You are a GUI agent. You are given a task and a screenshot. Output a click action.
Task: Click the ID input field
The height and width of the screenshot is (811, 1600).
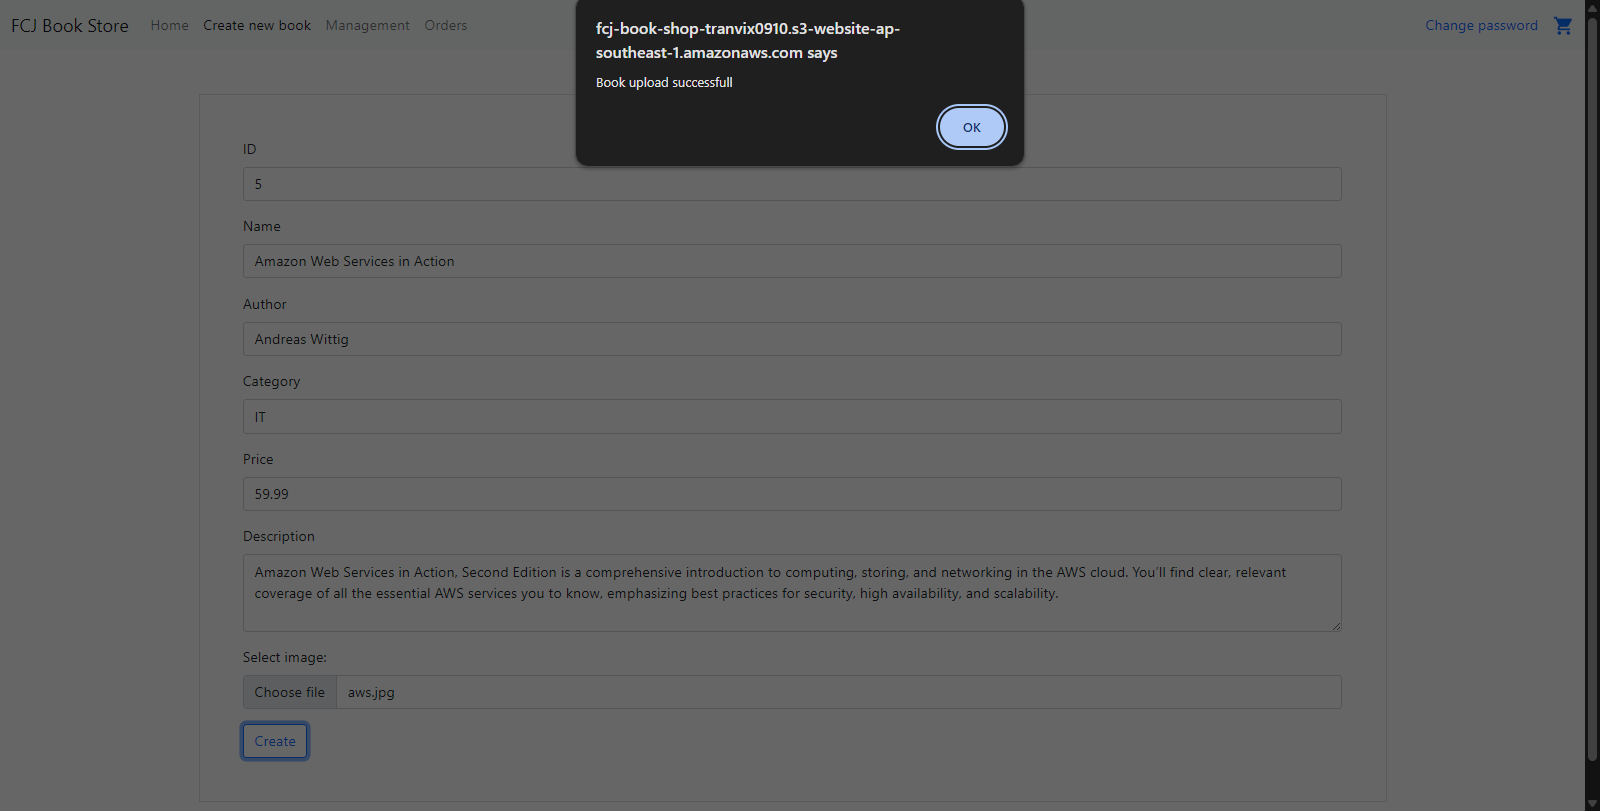tap(792, 184)
